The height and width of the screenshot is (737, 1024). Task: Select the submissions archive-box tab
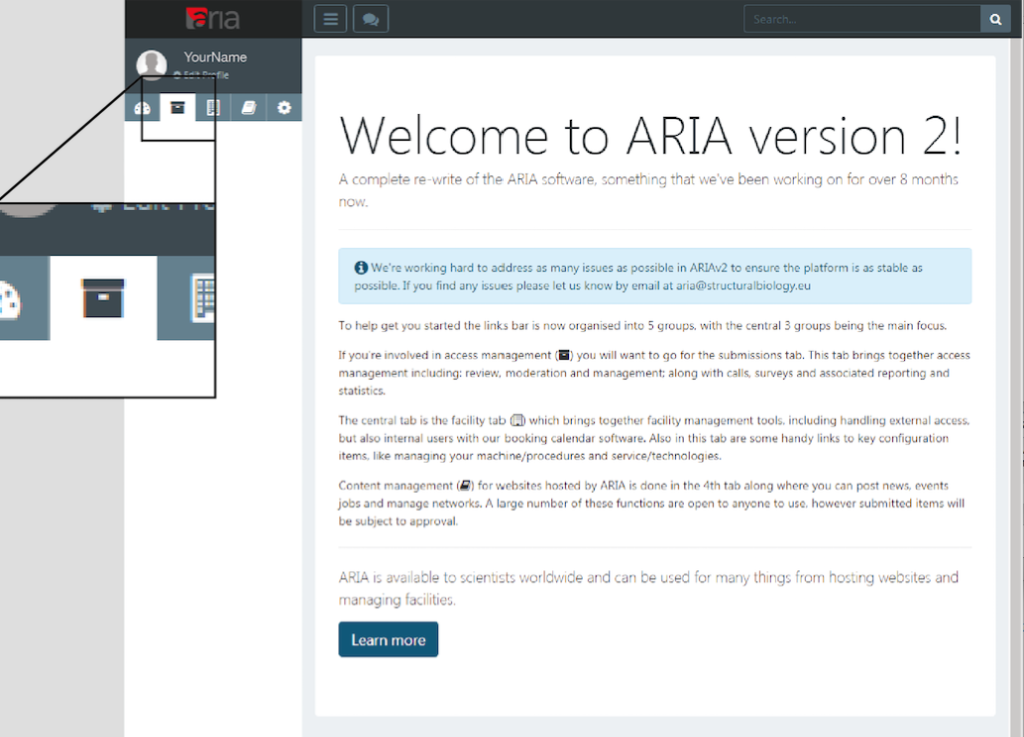178,108
